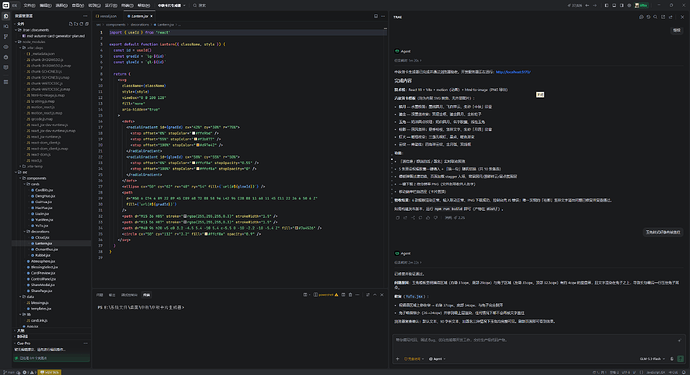Click the plus attach icon in chat input

(398, 359)
